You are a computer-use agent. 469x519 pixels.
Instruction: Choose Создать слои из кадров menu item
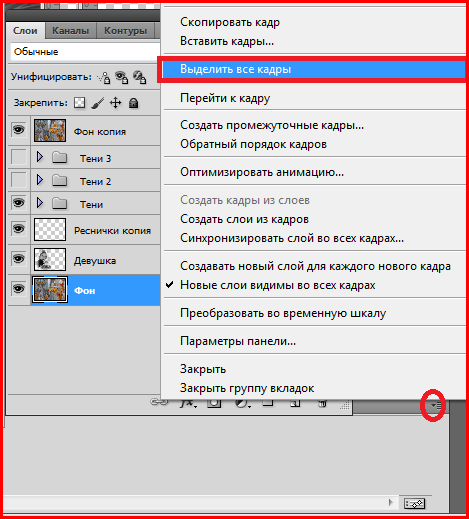coord(244,219)
